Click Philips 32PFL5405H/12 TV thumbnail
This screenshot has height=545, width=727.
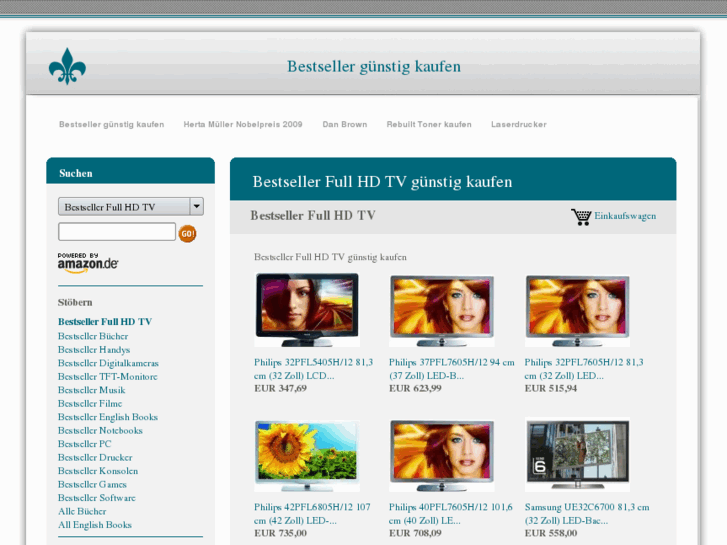(307, 310)
